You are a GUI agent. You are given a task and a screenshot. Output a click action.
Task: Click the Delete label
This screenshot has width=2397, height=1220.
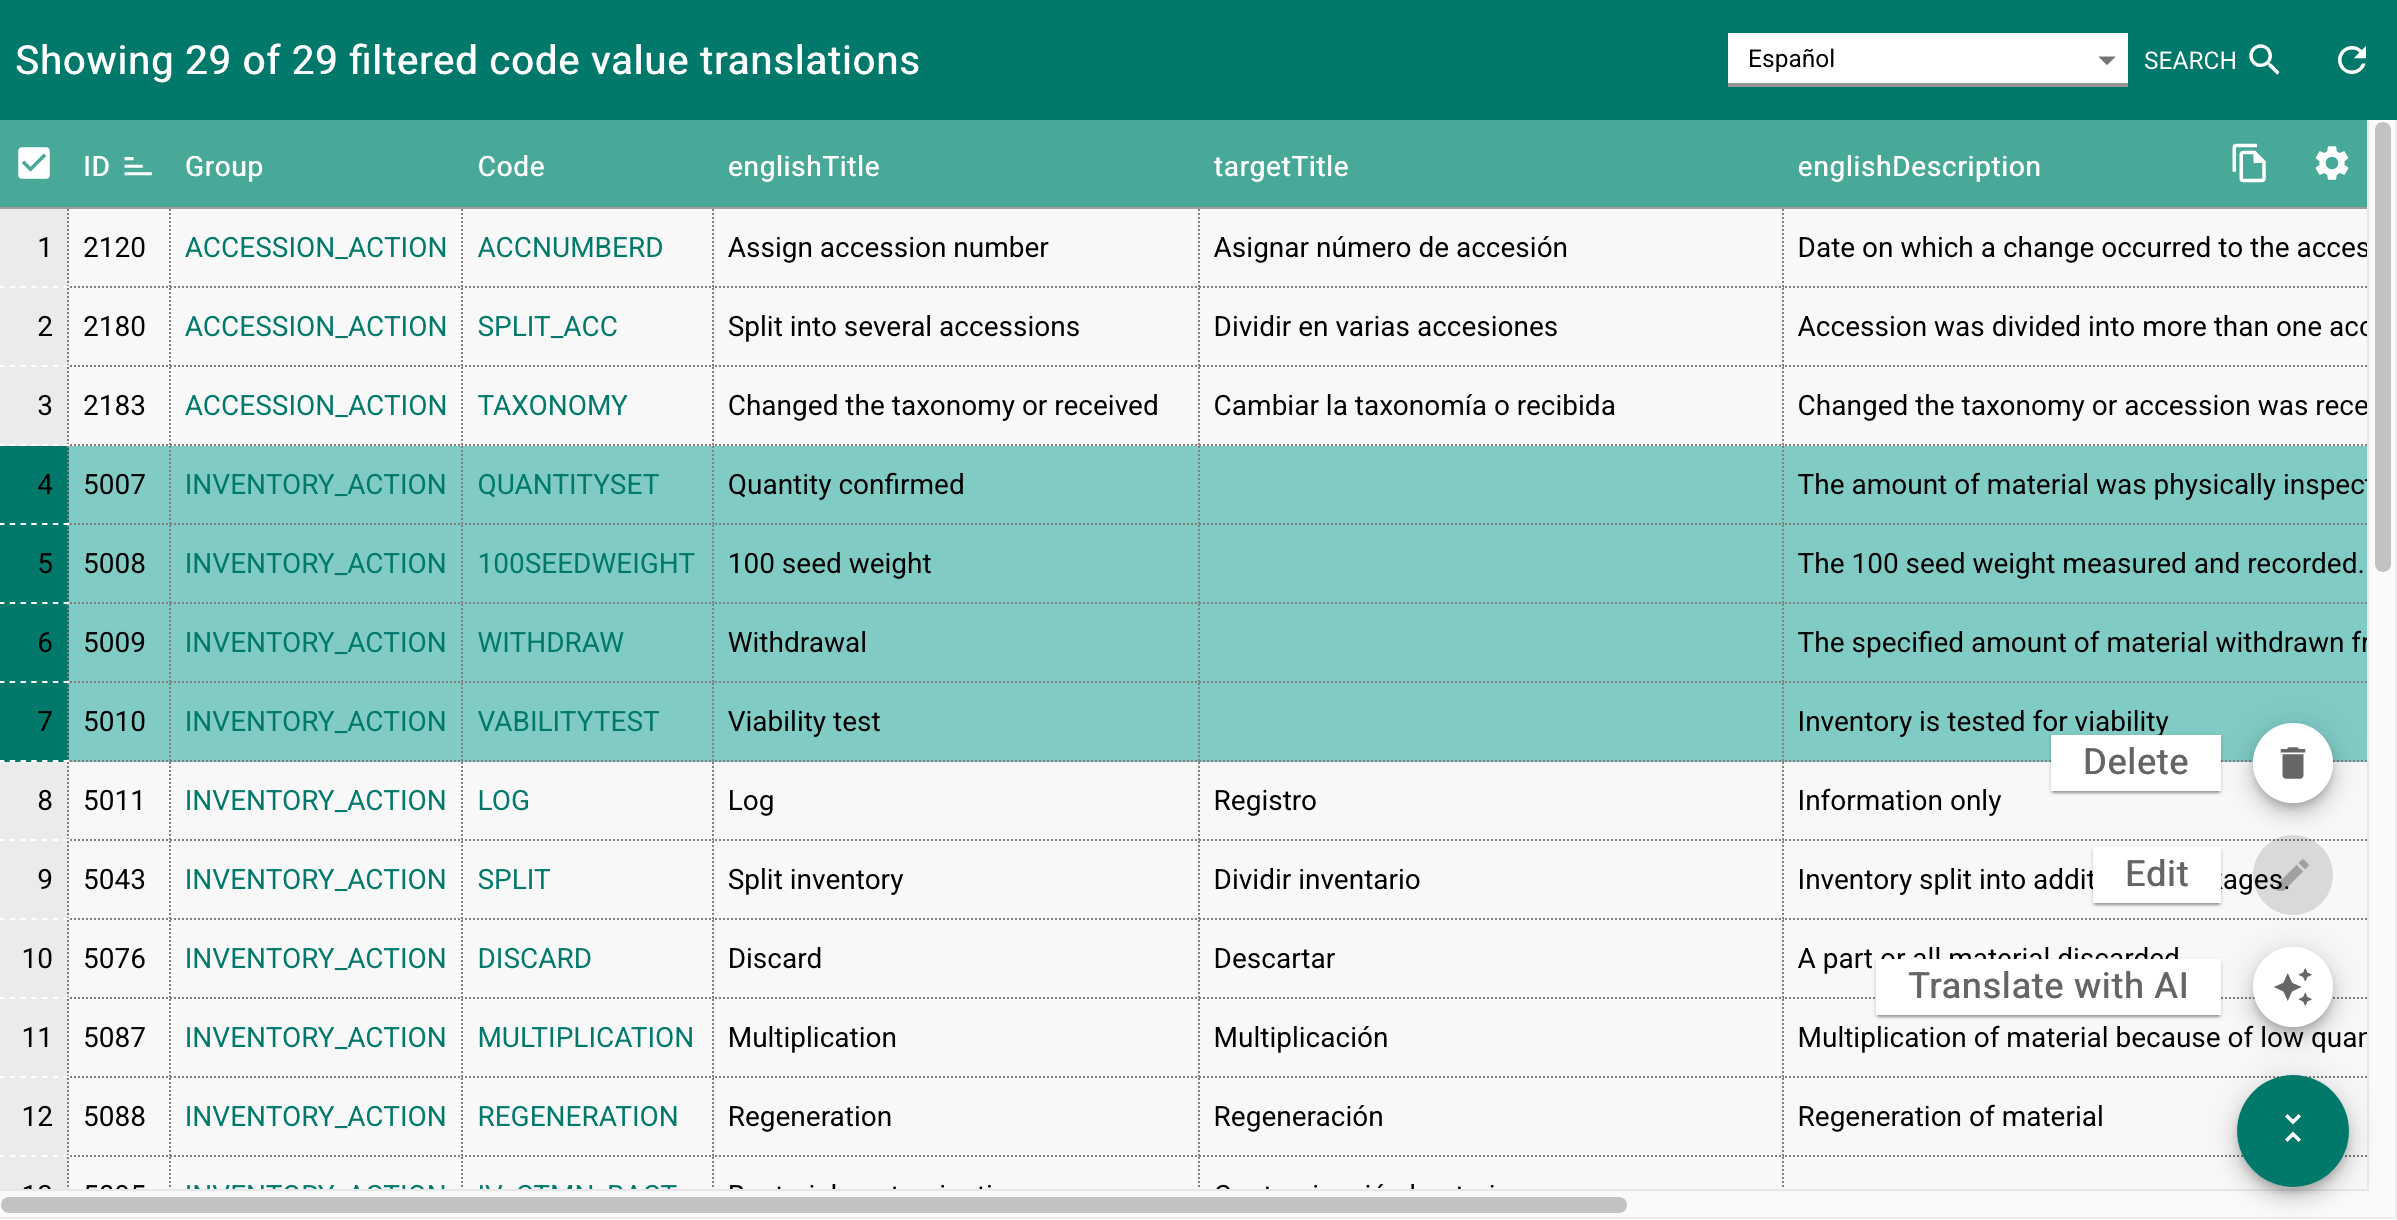(2136, 762)
